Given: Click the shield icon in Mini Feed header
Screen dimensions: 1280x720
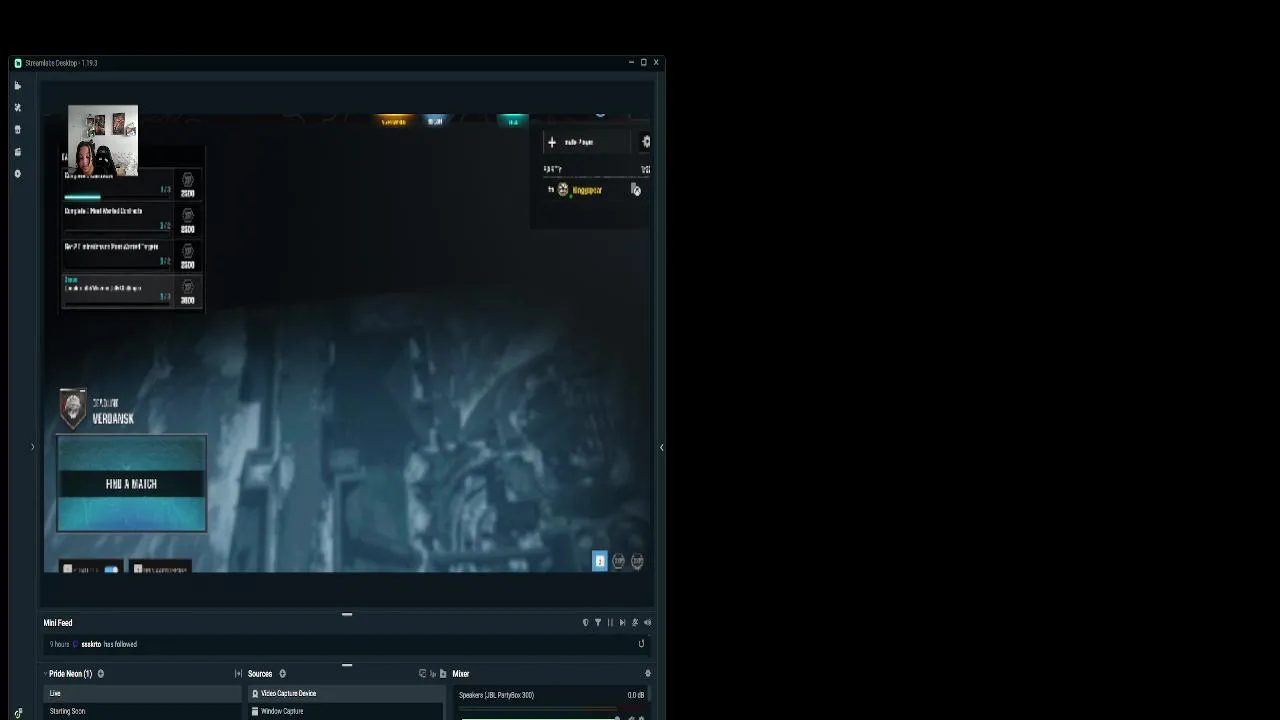Looking at the screenshot, I should 586,623.
